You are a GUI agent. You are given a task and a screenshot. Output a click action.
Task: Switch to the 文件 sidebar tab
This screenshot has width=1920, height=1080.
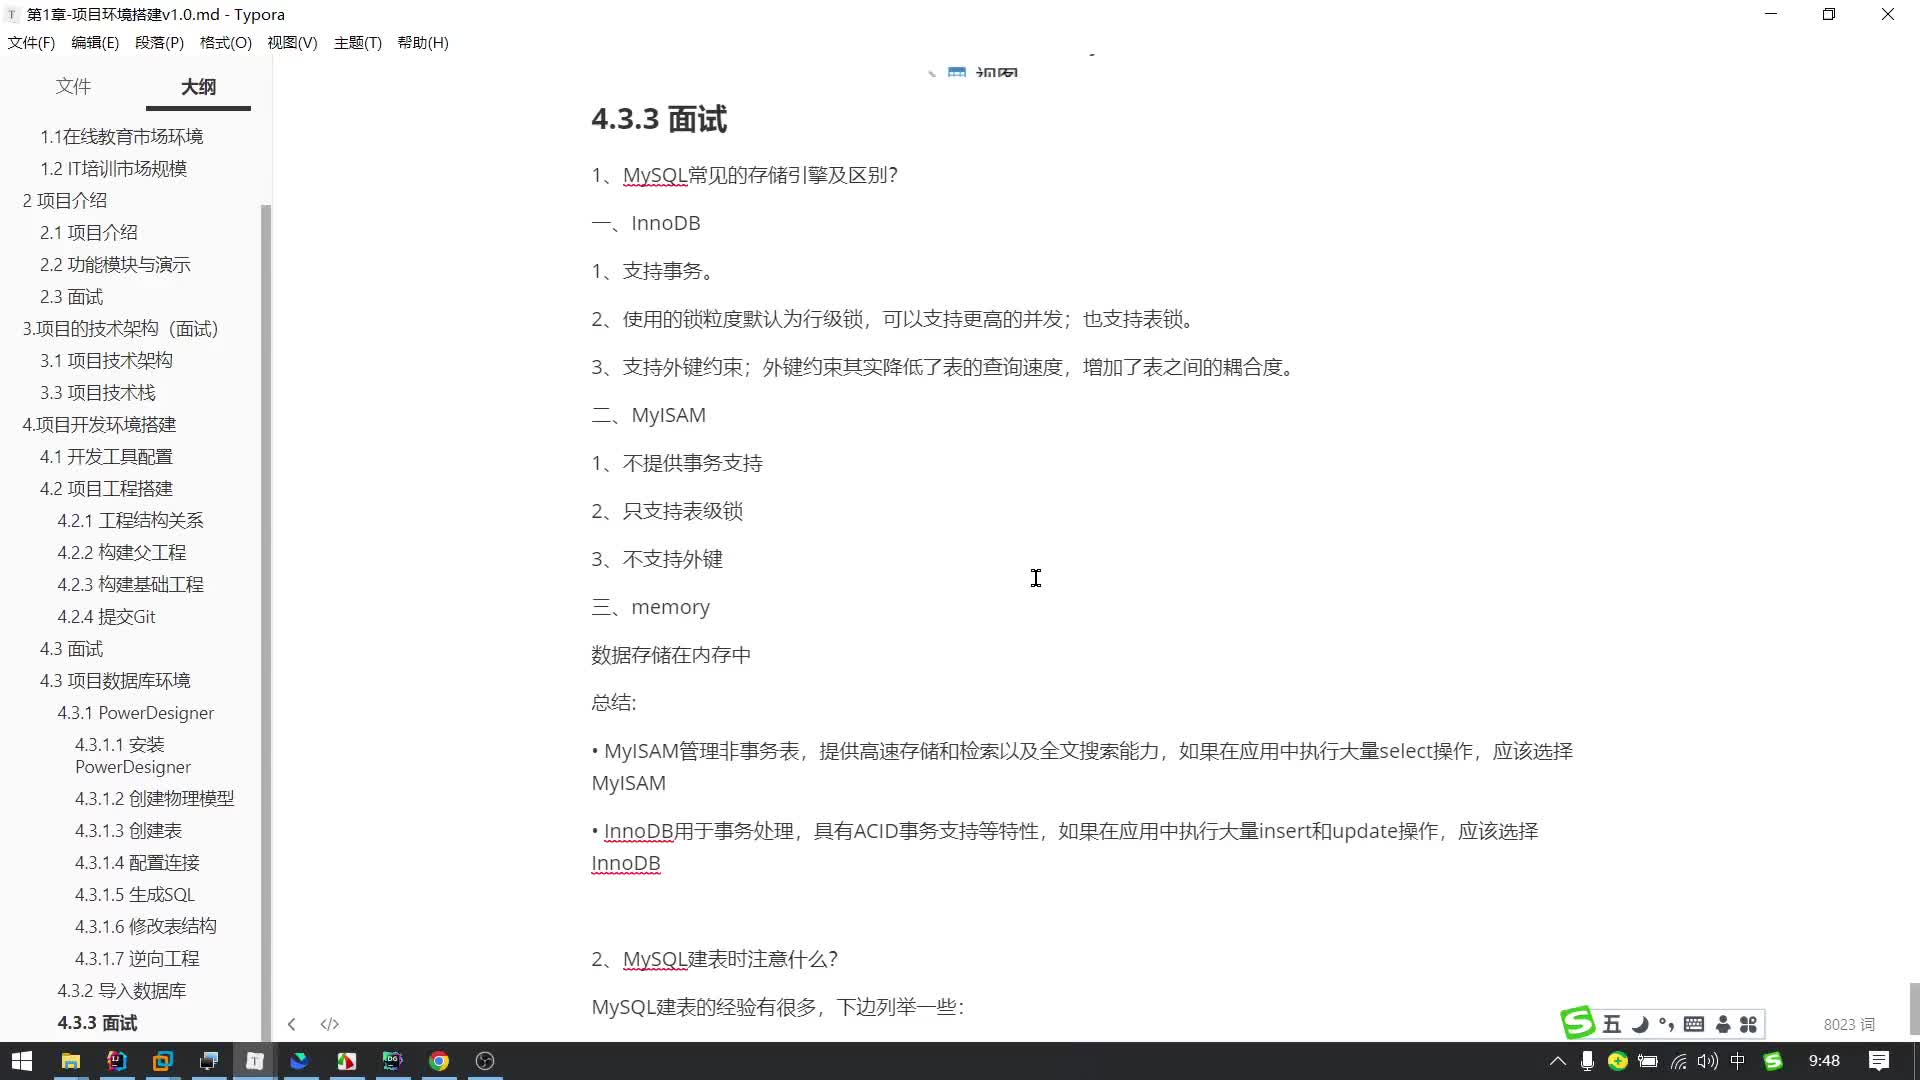(x=73, y=87)
